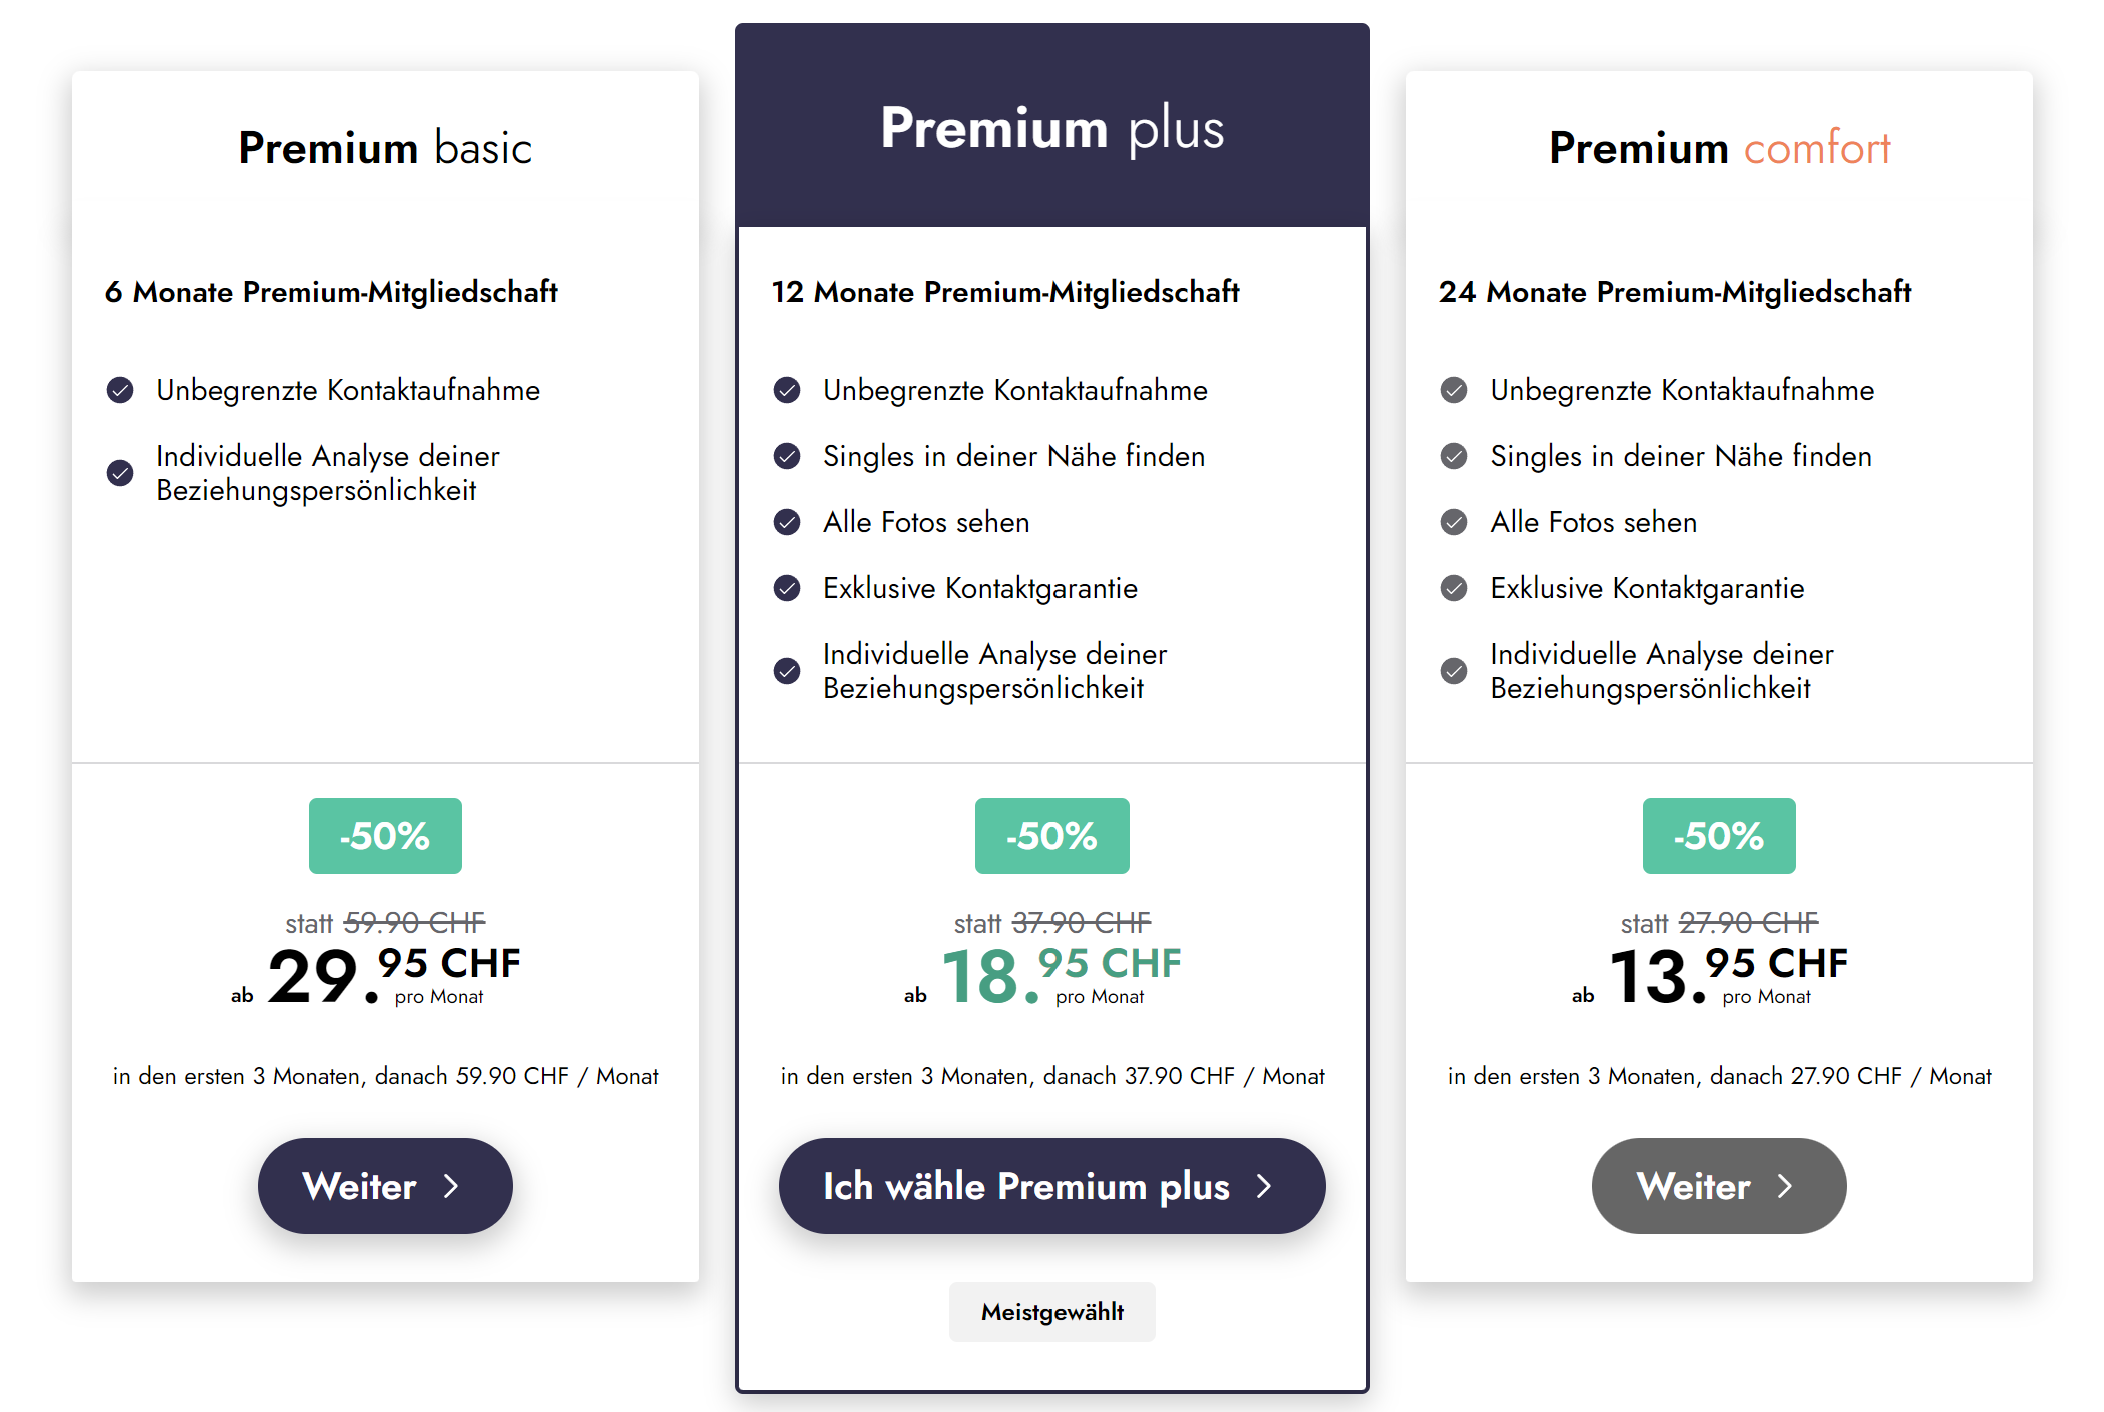Viewport: 2104px width, 1412px height.
Task: Click the green -50% badge on Premium plus
Action: click(x=1052, y=836)
